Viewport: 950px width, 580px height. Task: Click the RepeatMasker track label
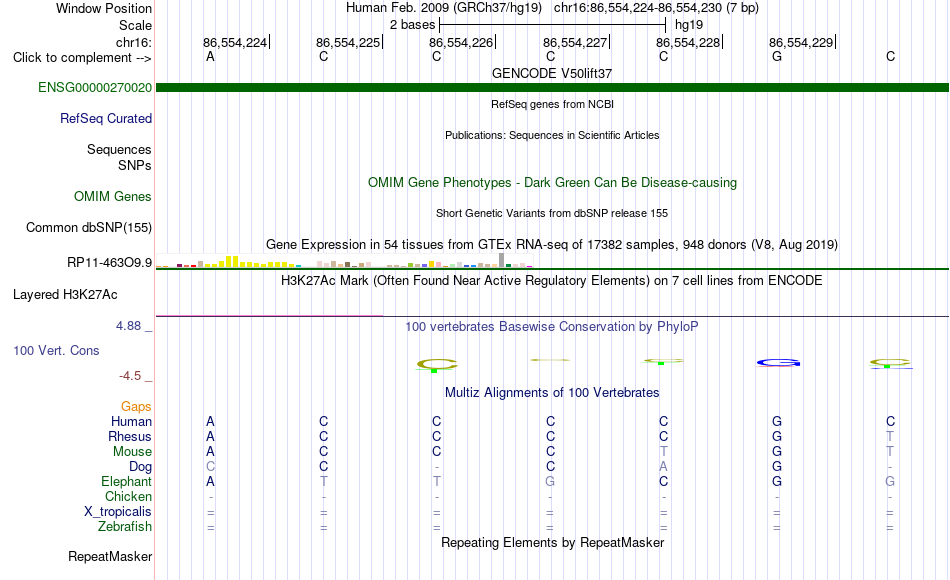[110, 556]
